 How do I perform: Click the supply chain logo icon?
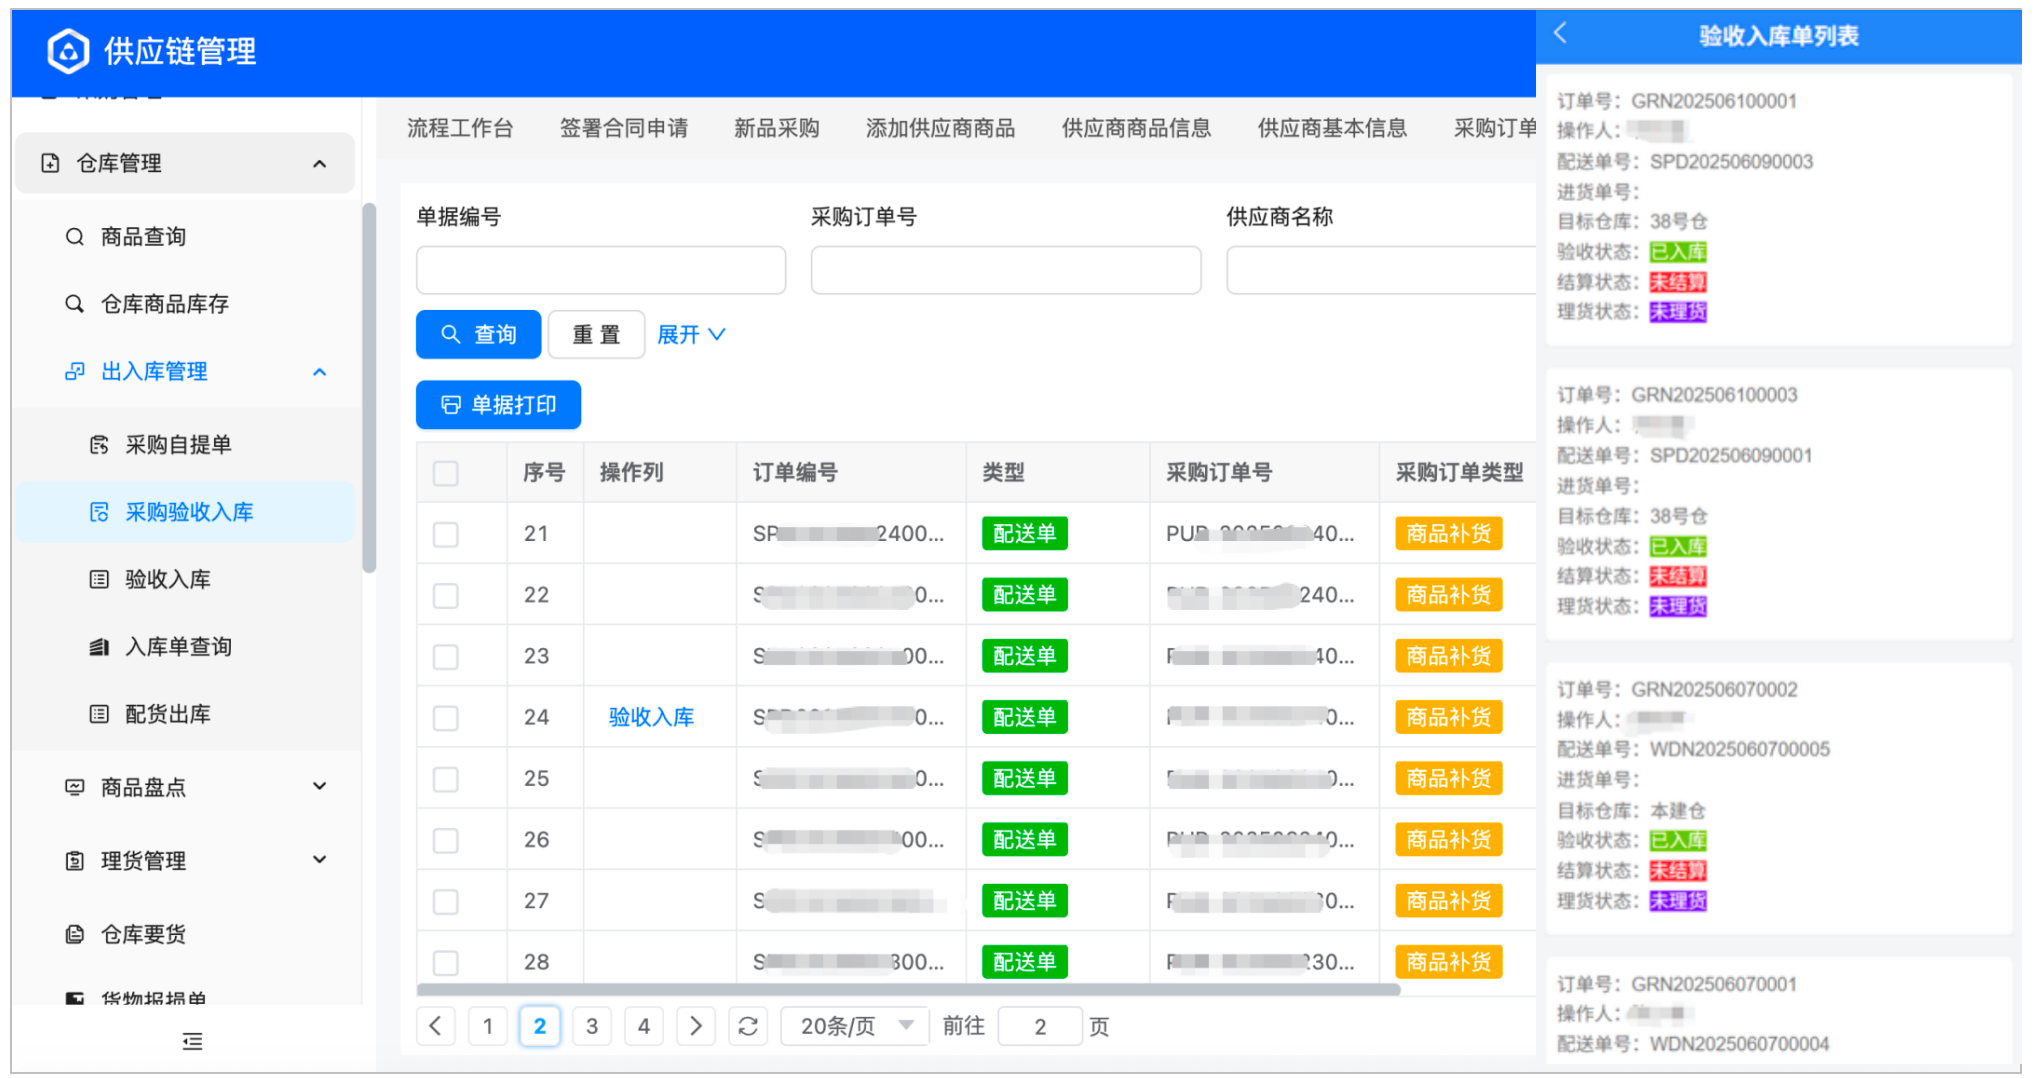68,51
